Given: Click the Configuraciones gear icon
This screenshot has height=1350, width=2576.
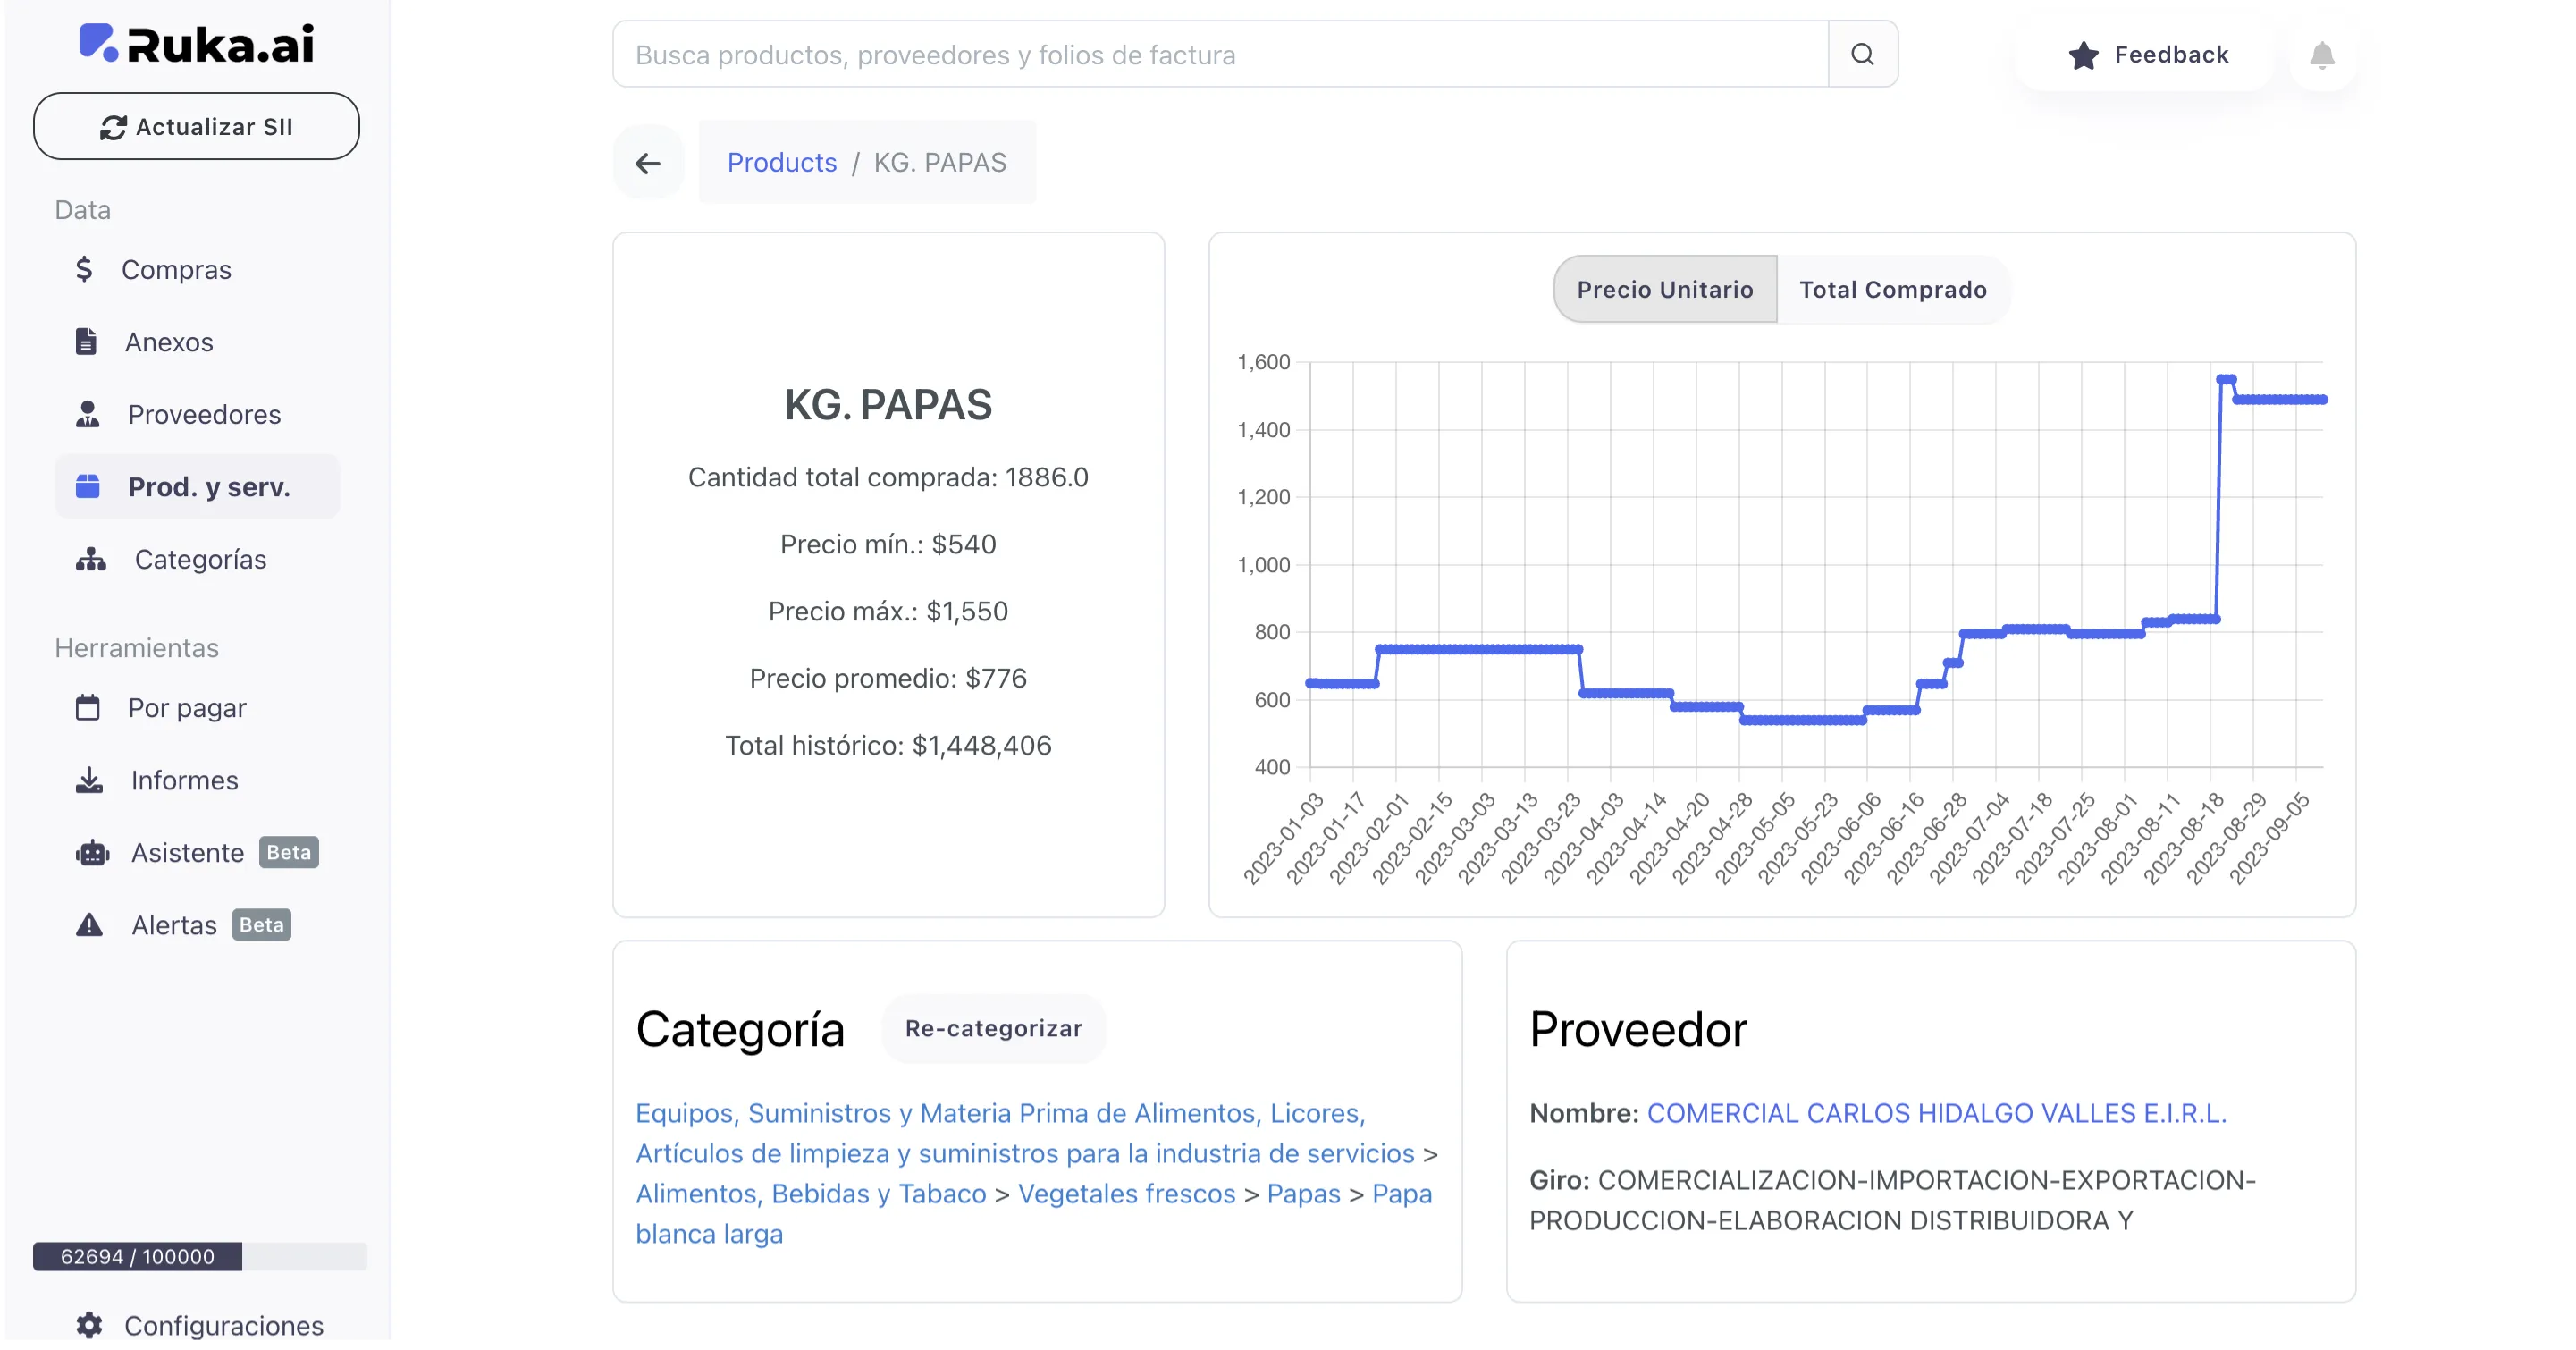Looking at the screenshot, I should coord(89,1325).
